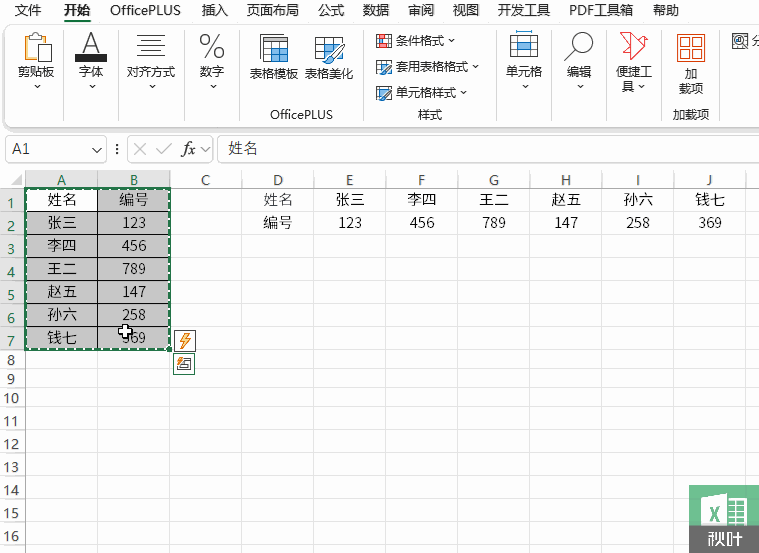Open the add-ins (加载项) icon

pyautogui.click(x=691, y=50)
